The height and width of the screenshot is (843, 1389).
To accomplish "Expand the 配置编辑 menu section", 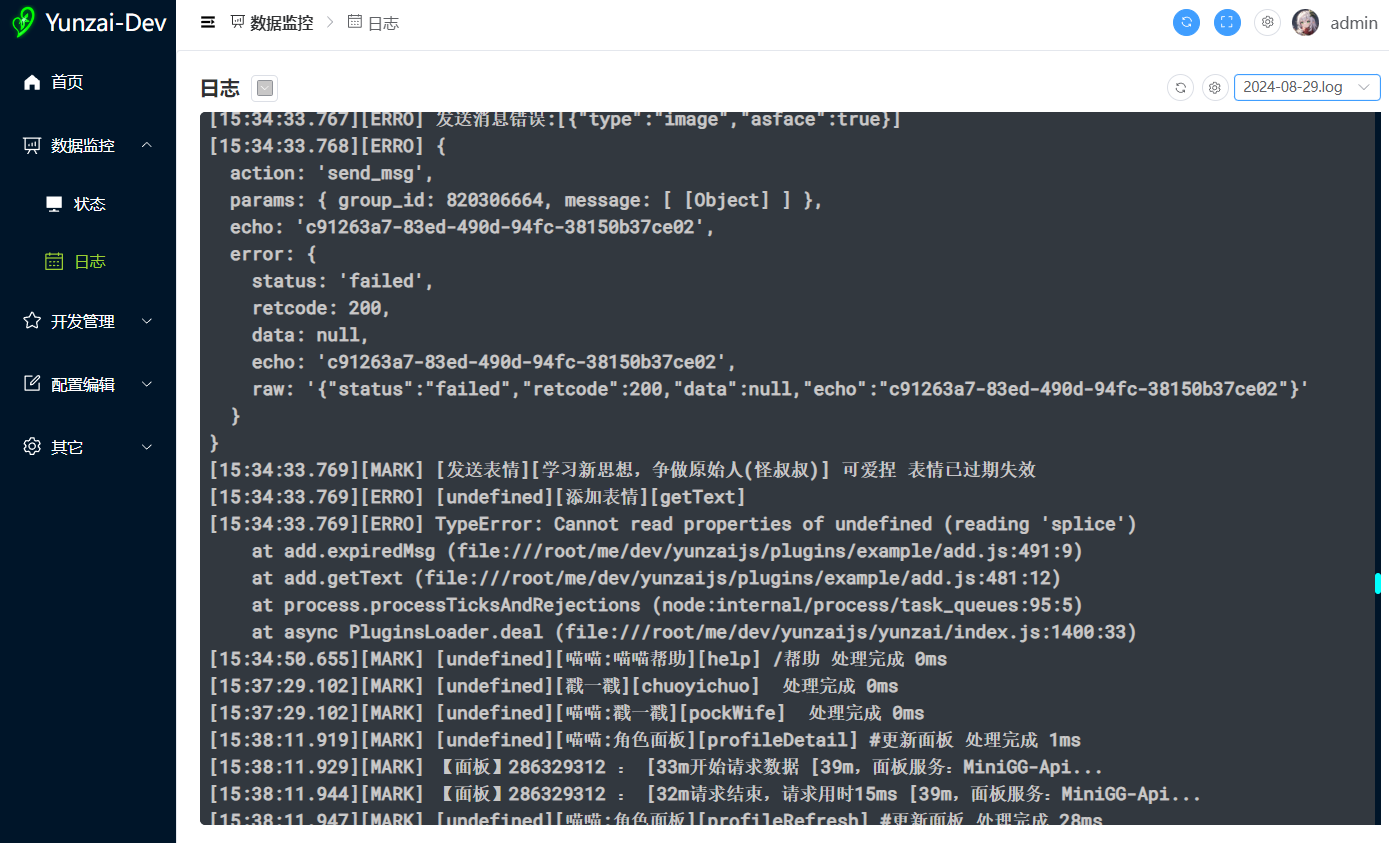I will tap(88, 384).
